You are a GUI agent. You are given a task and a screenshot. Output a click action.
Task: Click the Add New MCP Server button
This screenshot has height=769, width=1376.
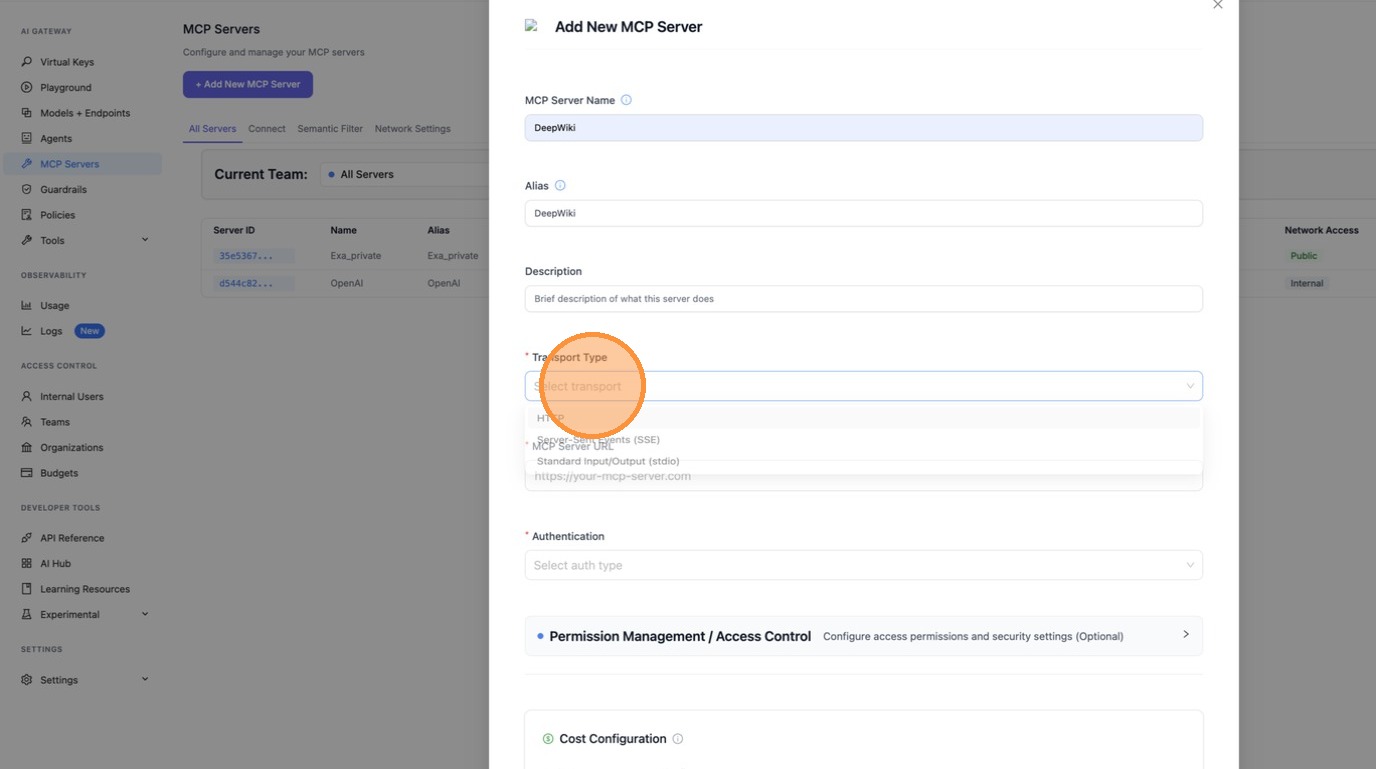click(248, 85)
